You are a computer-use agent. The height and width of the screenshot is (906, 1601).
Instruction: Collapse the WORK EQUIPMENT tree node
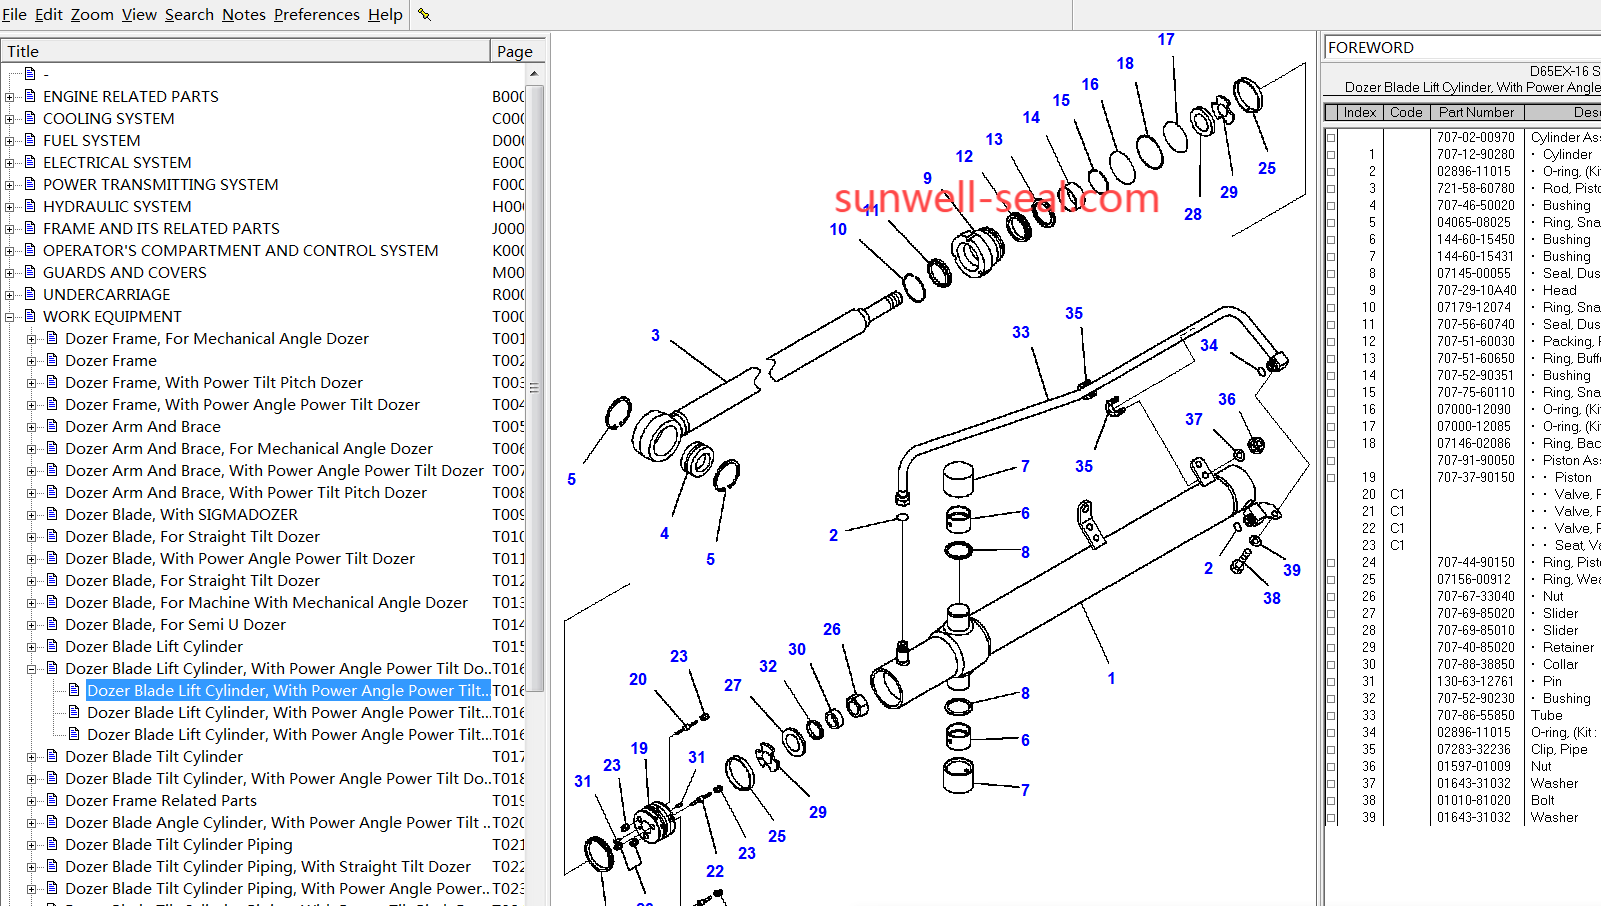(x=10, y=317)
